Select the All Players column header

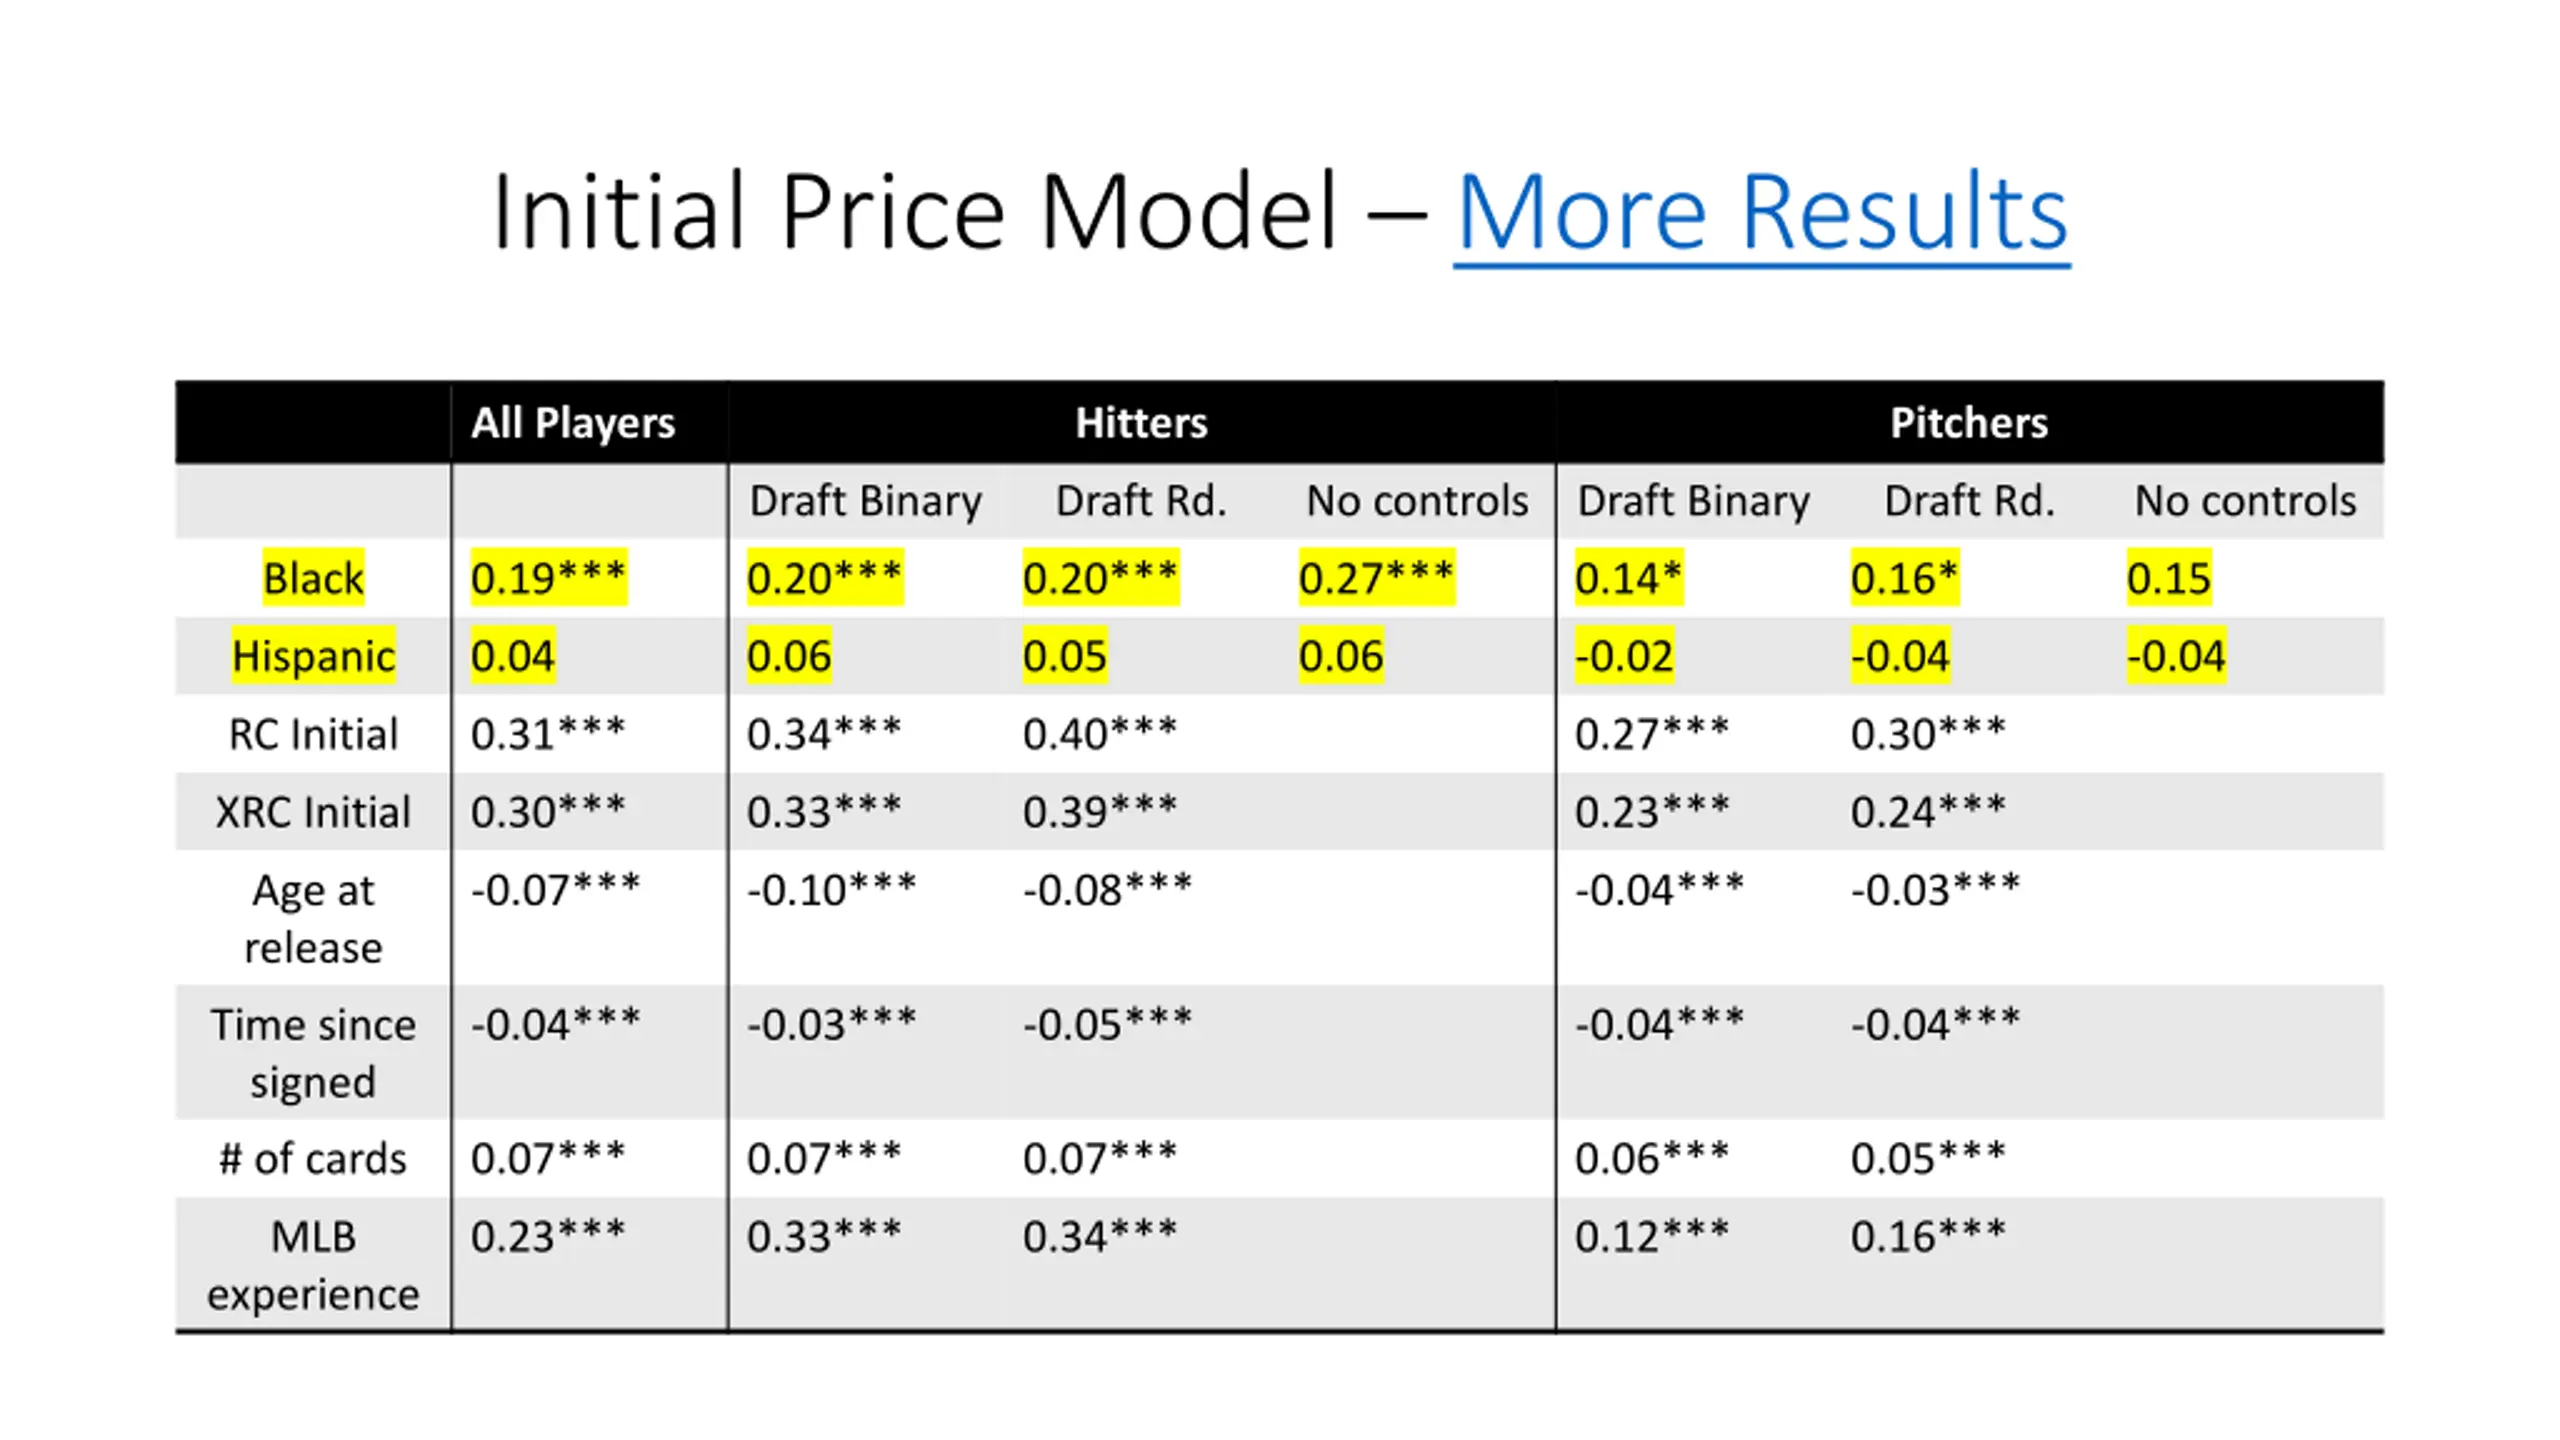click(573, 422)
